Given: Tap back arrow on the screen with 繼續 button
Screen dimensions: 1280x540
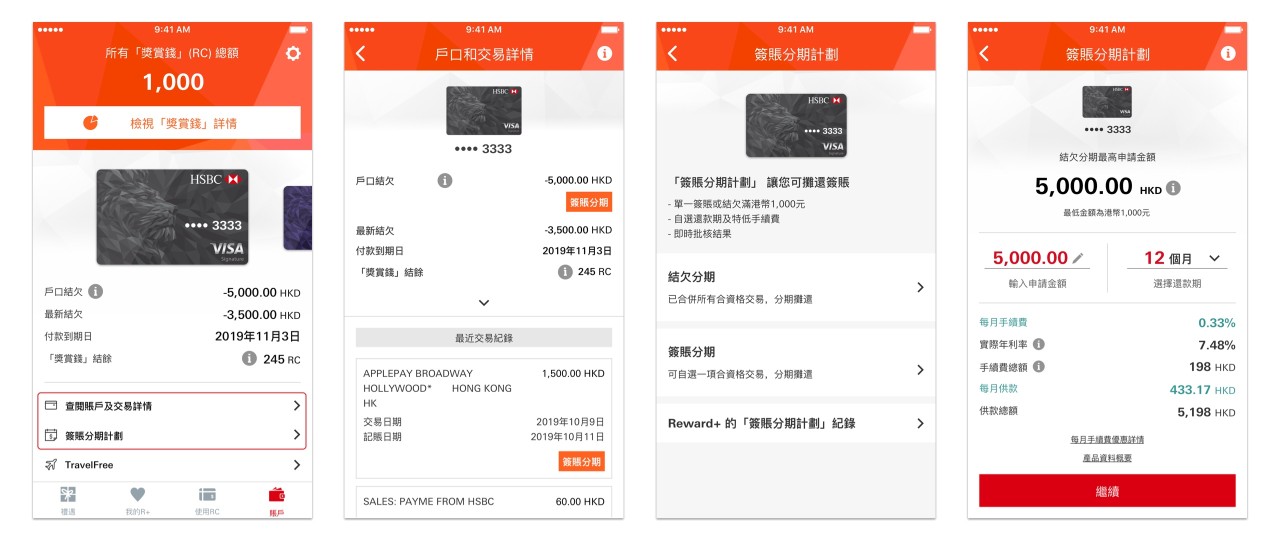Looking at the screenshot, I should [x=984, y=54].
